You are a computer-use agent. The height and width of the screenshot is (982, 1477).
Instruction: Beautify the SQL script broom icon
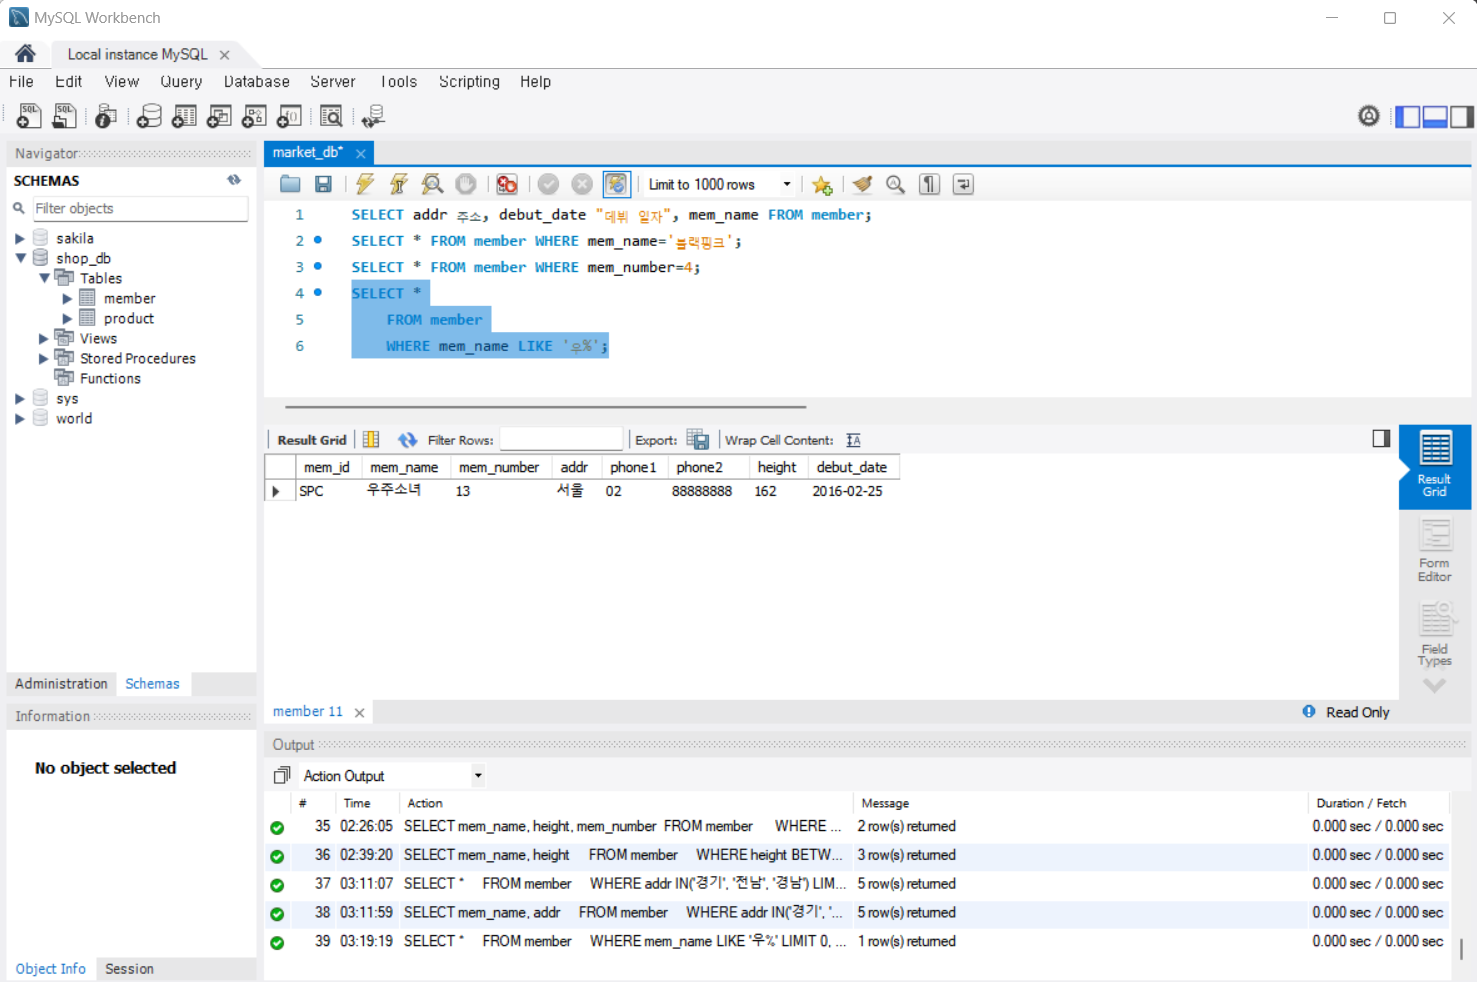coord(862,184)
